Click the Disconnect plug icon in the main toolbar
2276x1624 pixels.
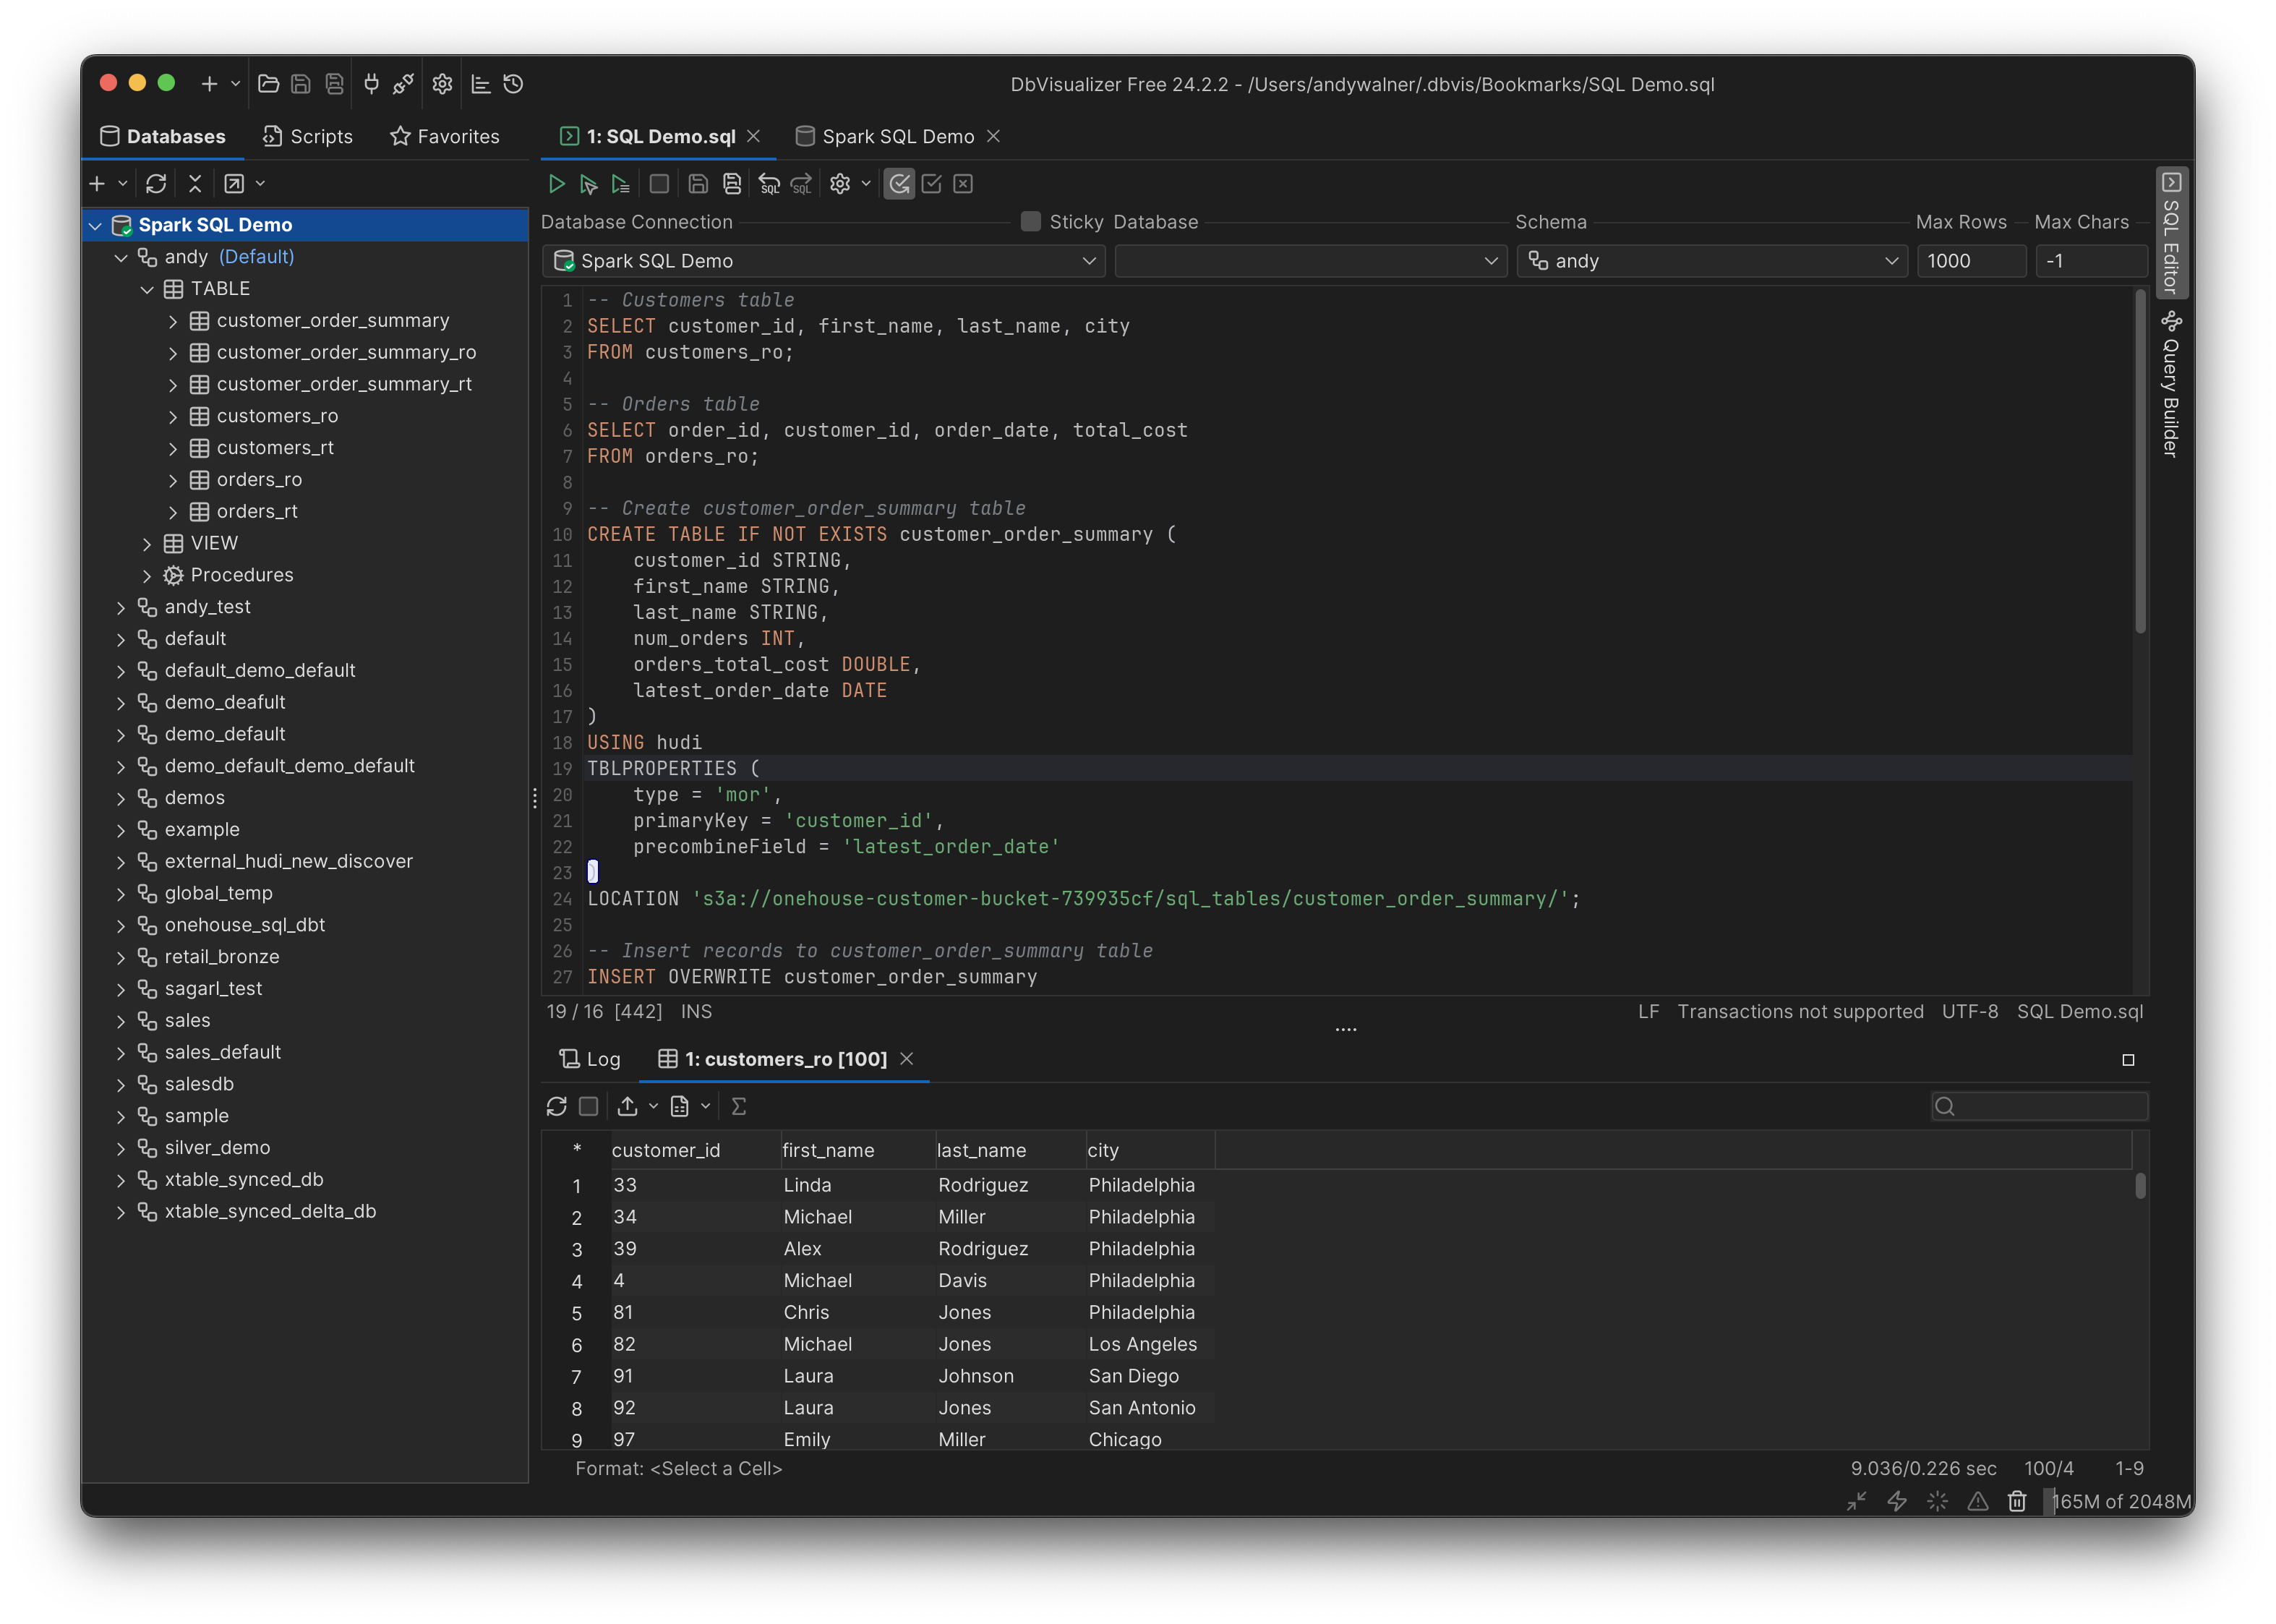[403, 84]
